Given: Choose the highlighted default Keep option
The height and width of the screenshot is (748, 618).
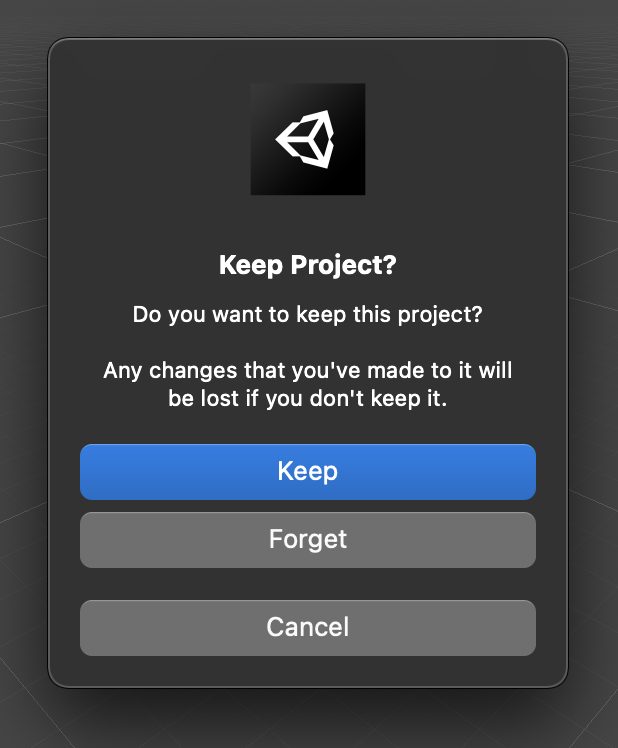Looking at the screenshot, I should pyautogui.click(x=308, y=471).
